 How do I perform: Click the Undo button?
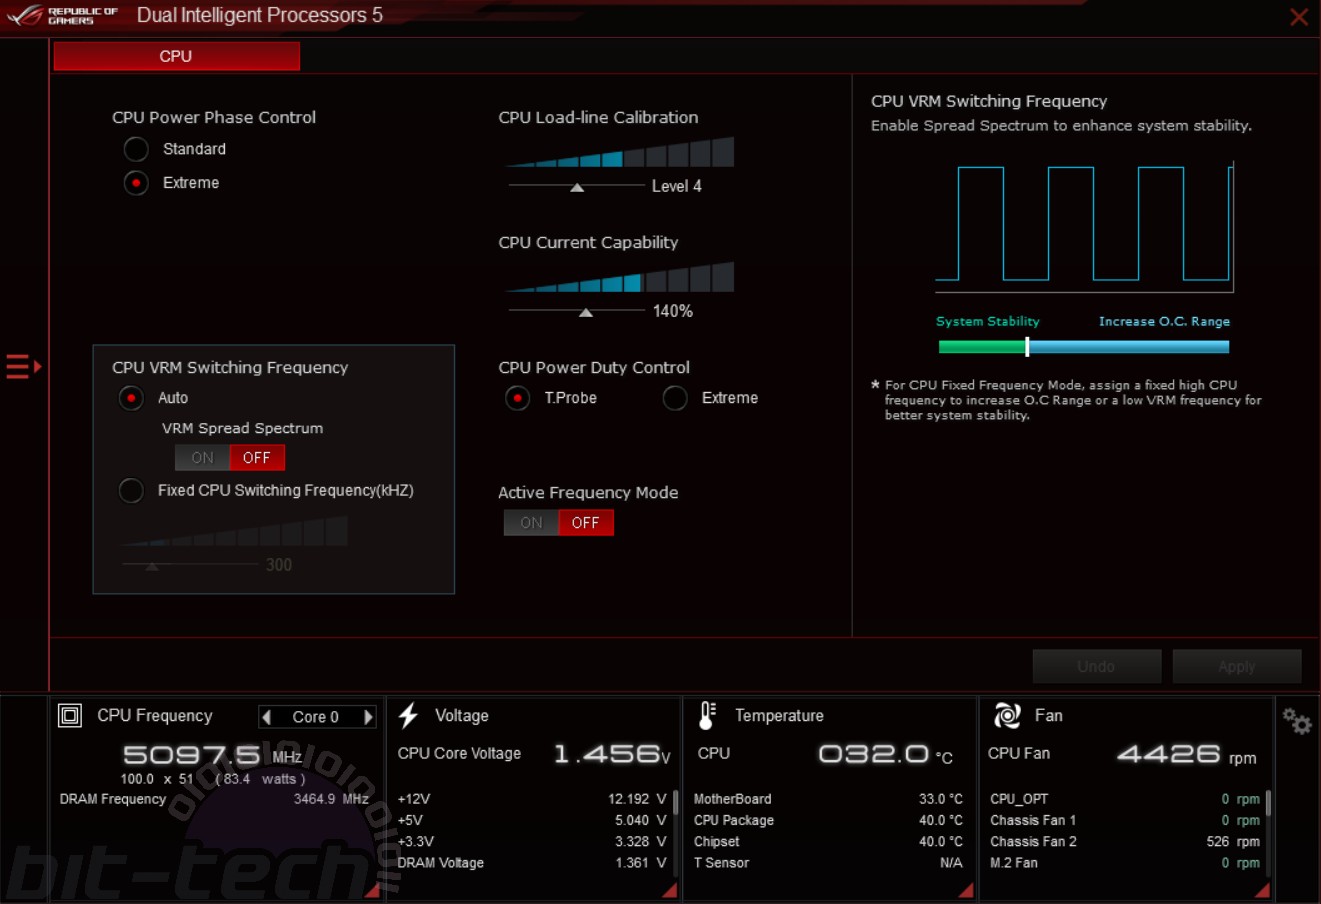click(x=1096, y=666)
